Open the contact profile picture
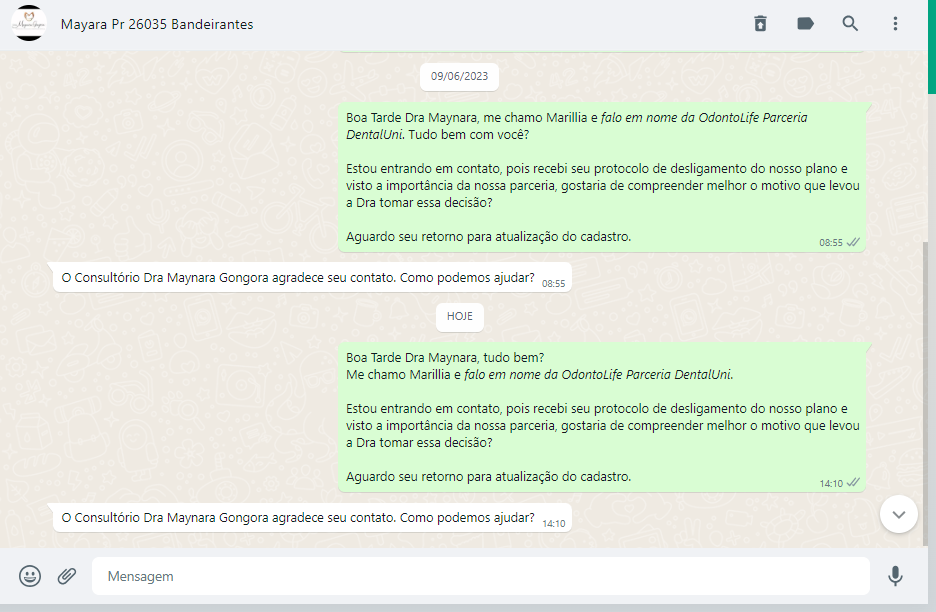936x612 pixels. pos(29,23)
